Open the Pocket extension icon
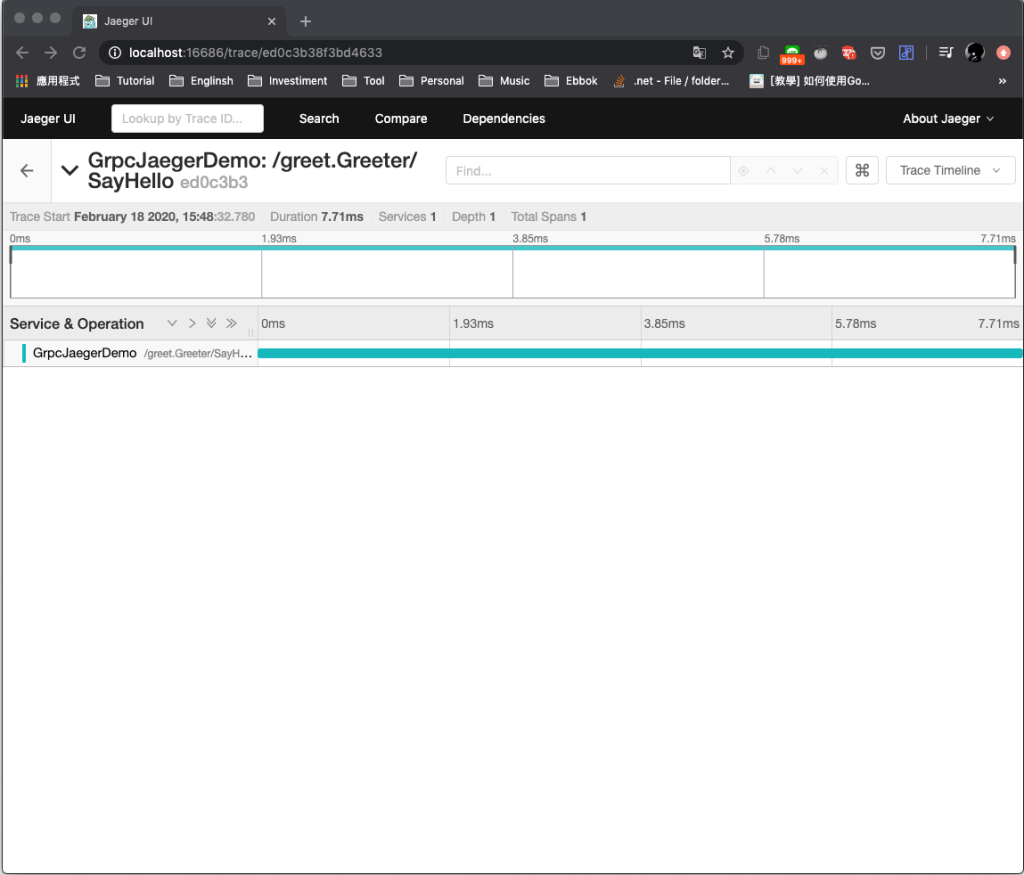The width and height of the screenshot is (1024, 875). pyautogui.click(x=878, y=52)
